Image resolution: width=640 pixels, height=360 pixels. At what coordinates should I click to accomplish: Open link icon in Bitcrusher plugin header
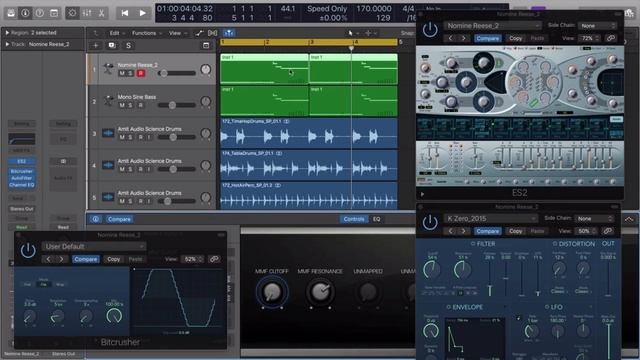pyautogui.click(x=214, y=259)
